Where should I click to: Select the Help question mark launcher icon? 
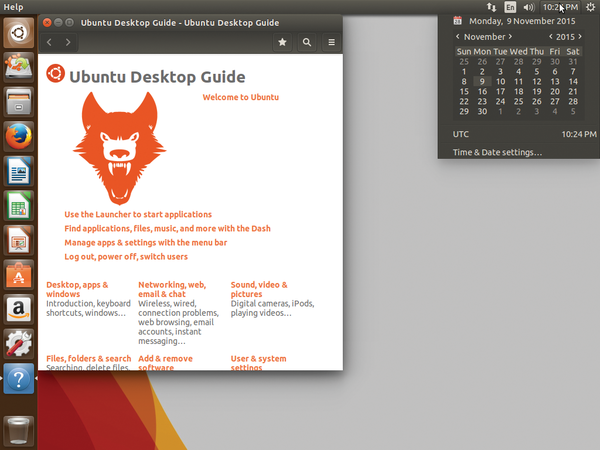click(x=18, y=378)
